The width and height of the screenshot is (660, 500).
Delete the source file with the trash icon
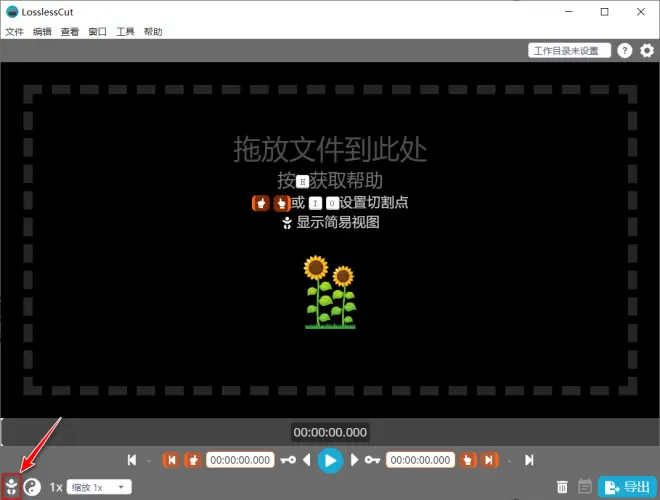click(x=562, y=487)
